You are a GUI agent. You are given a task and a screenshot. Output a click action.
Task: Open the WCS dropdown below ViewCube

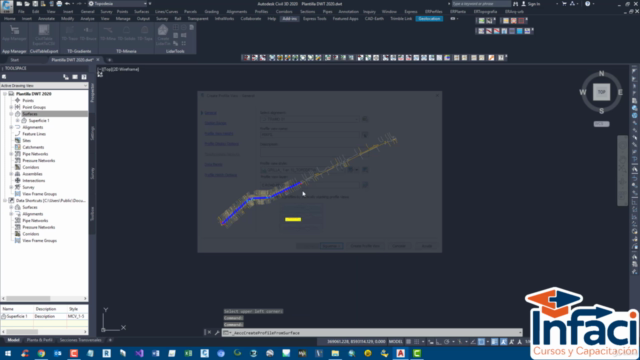tap(601, 124)
